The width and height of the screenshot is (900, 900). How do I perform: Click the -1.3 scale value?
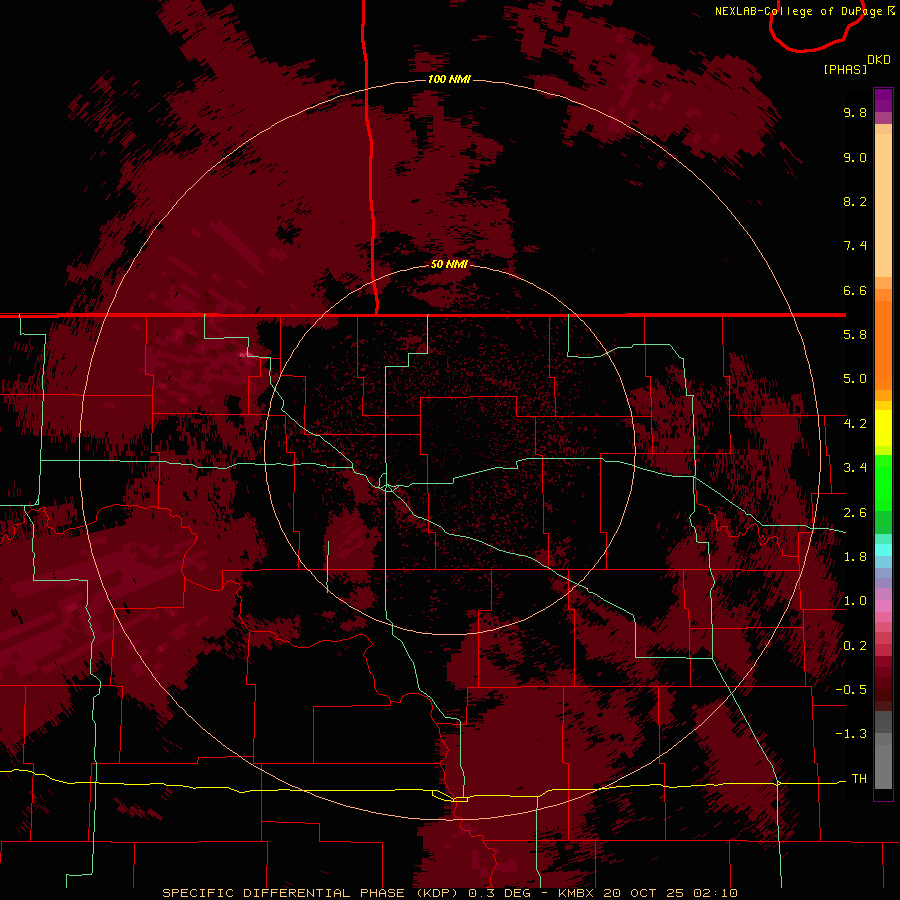pos(851,734)
